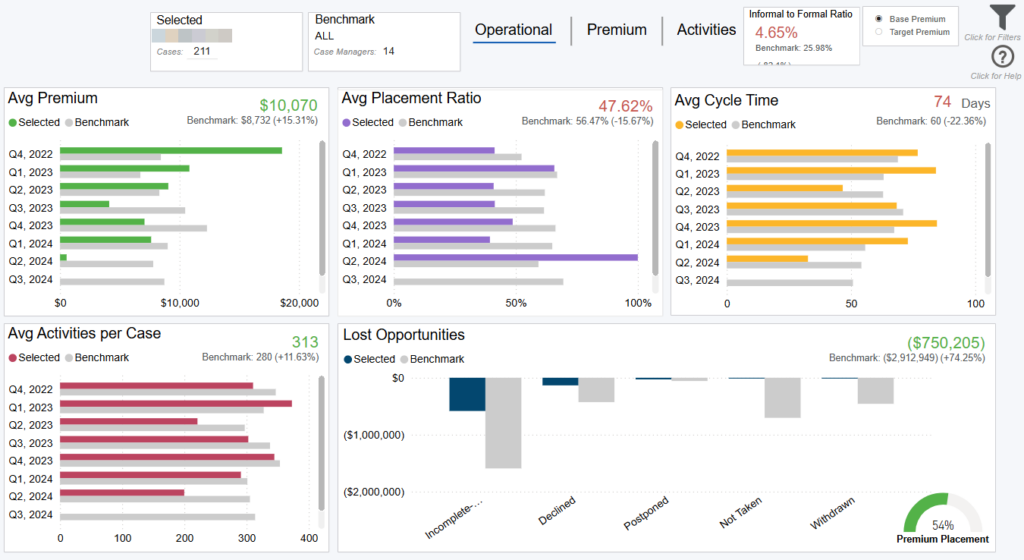
Task: Open the Activities tab
Action: [x=706, y=30]
